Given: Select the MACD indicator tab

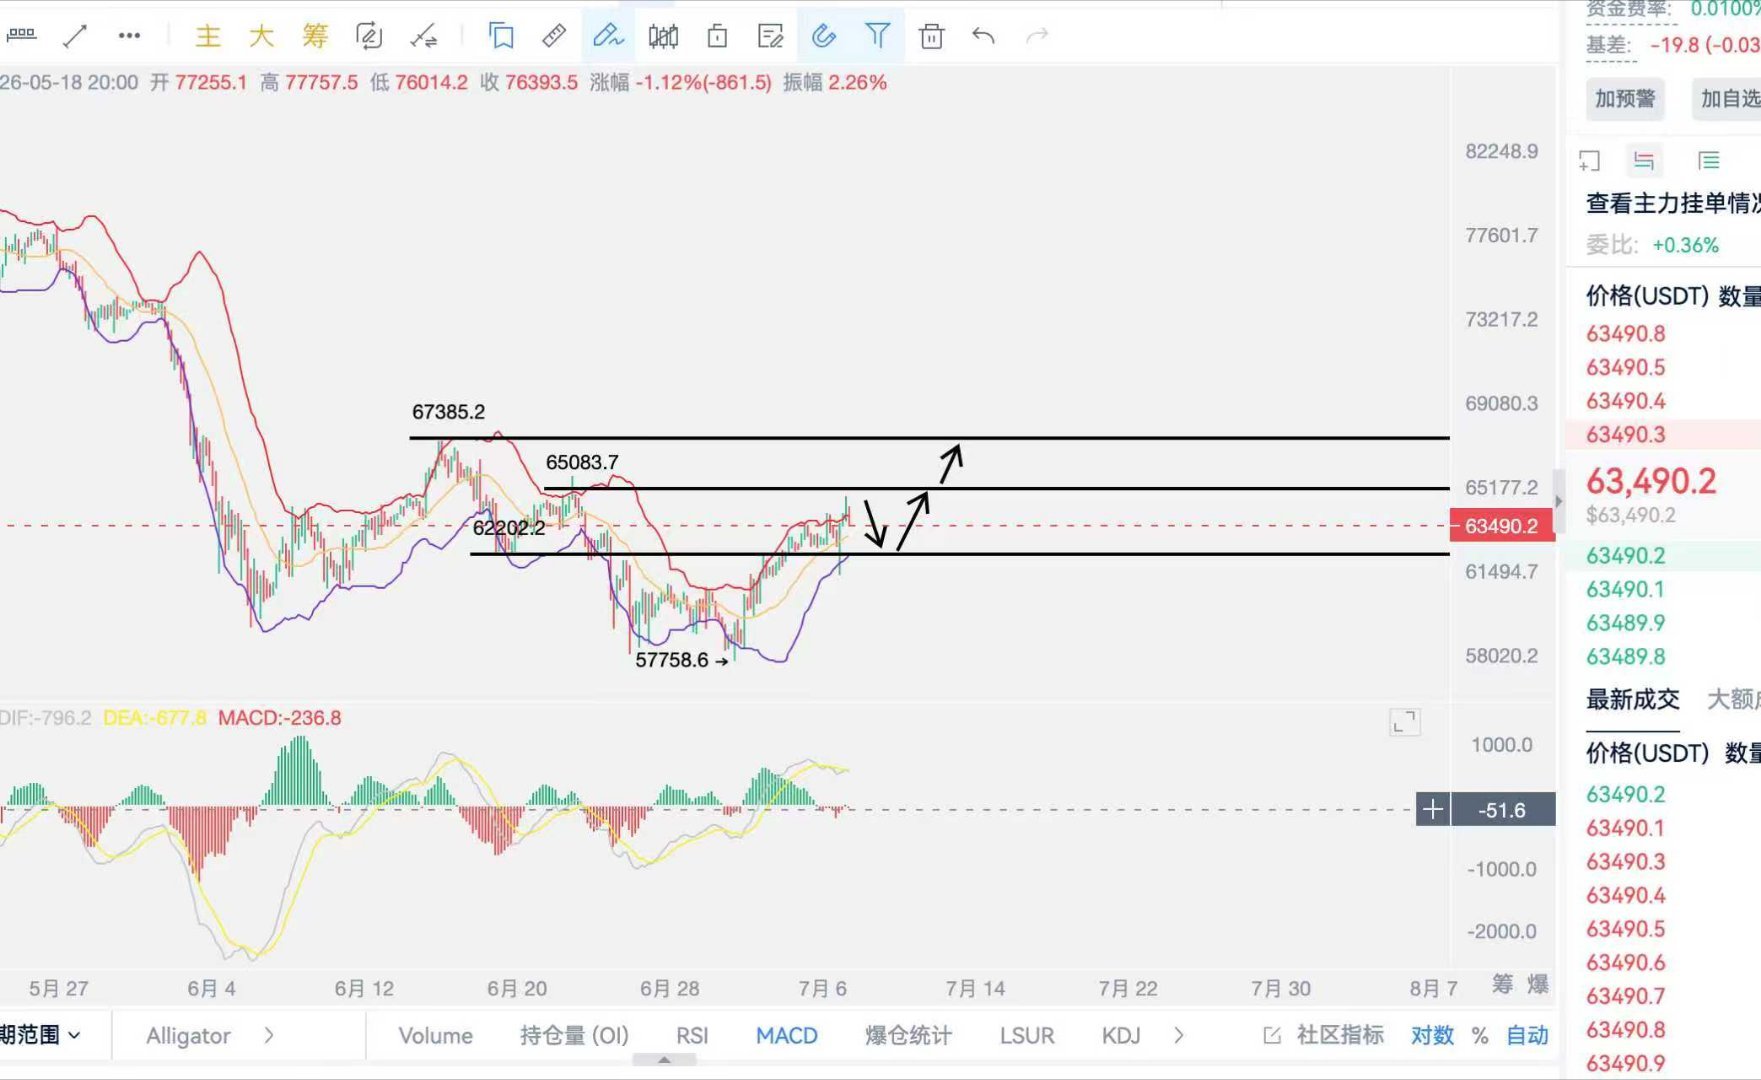Looking at the screenshot, I should pos(786,1036).
